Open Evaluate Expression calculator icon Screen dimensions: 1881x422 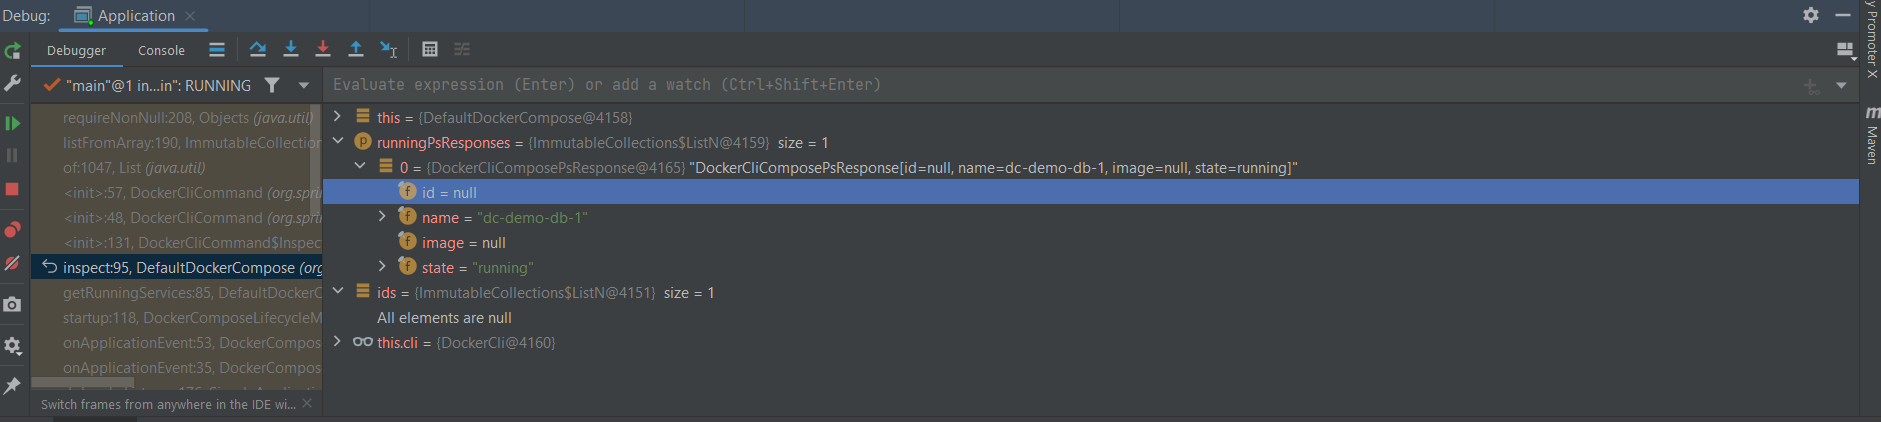click(430, 49)
